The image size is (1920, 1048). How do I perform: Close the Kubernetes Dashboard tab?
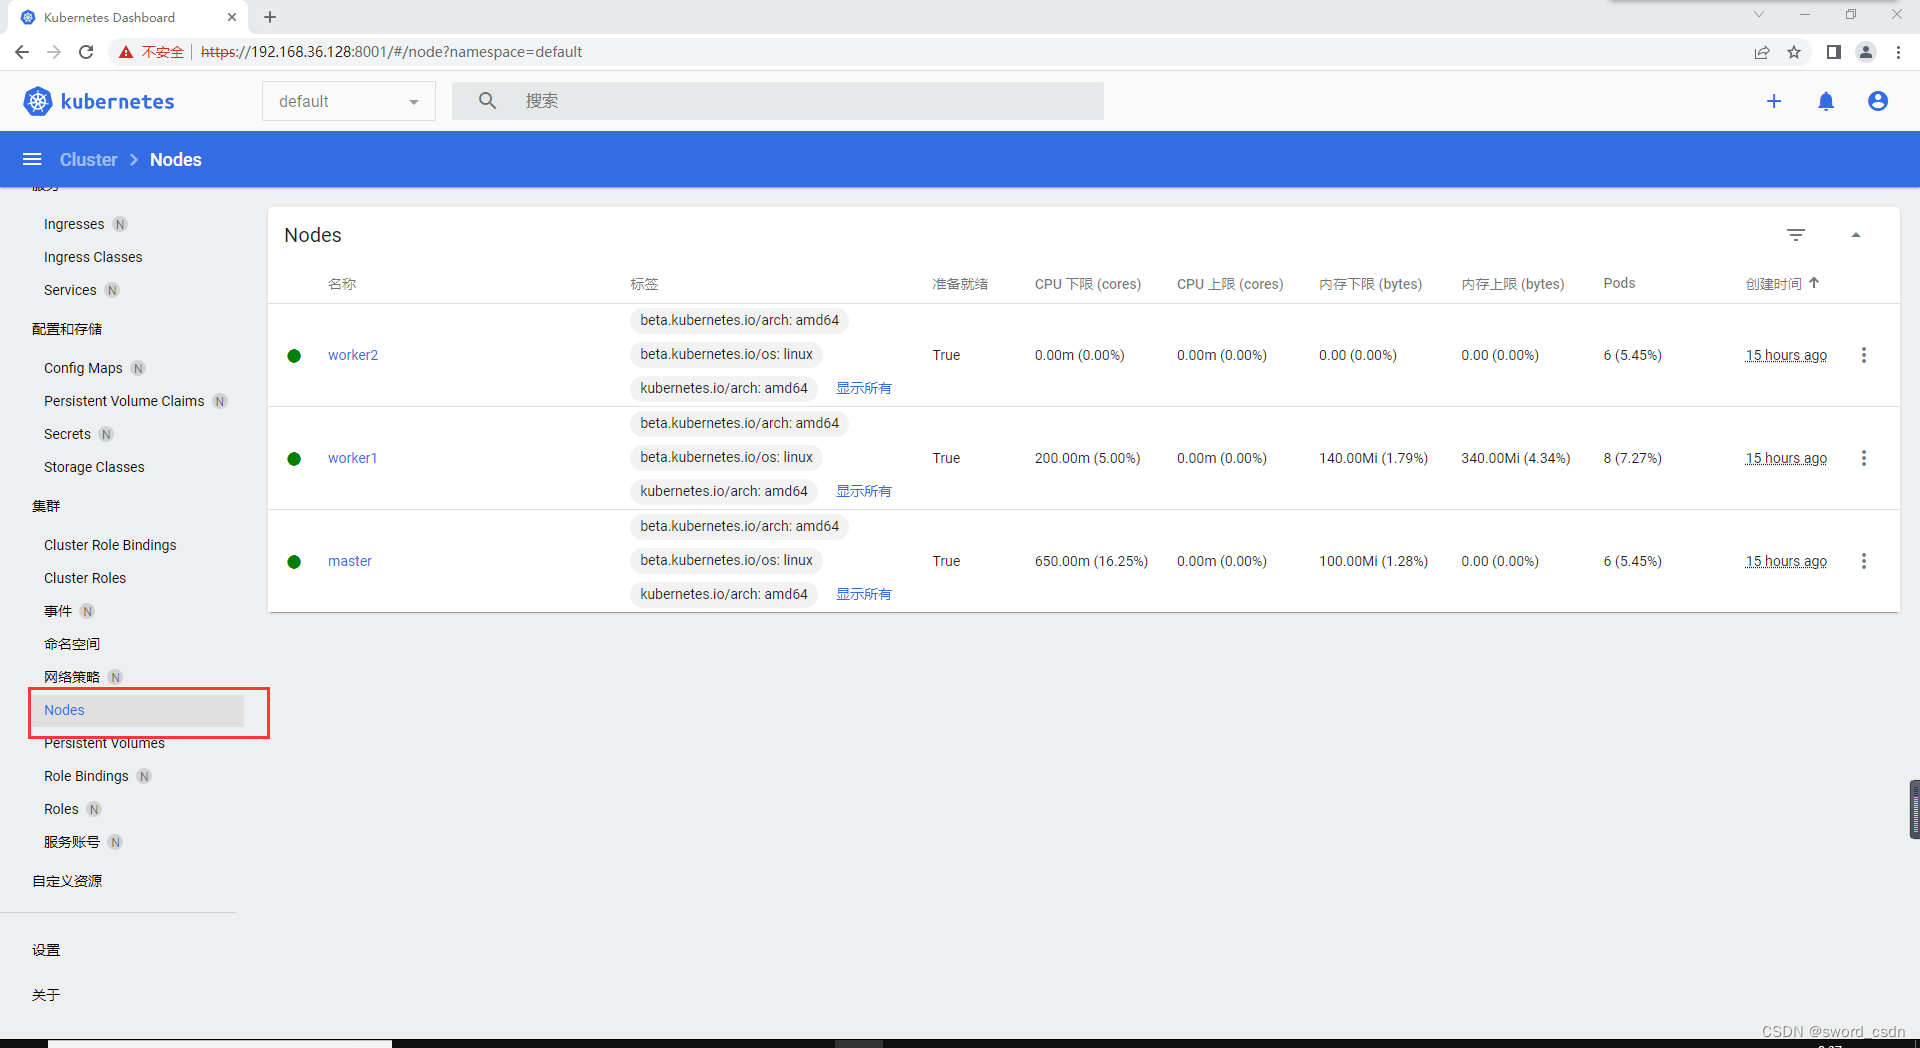pos(232,17)
